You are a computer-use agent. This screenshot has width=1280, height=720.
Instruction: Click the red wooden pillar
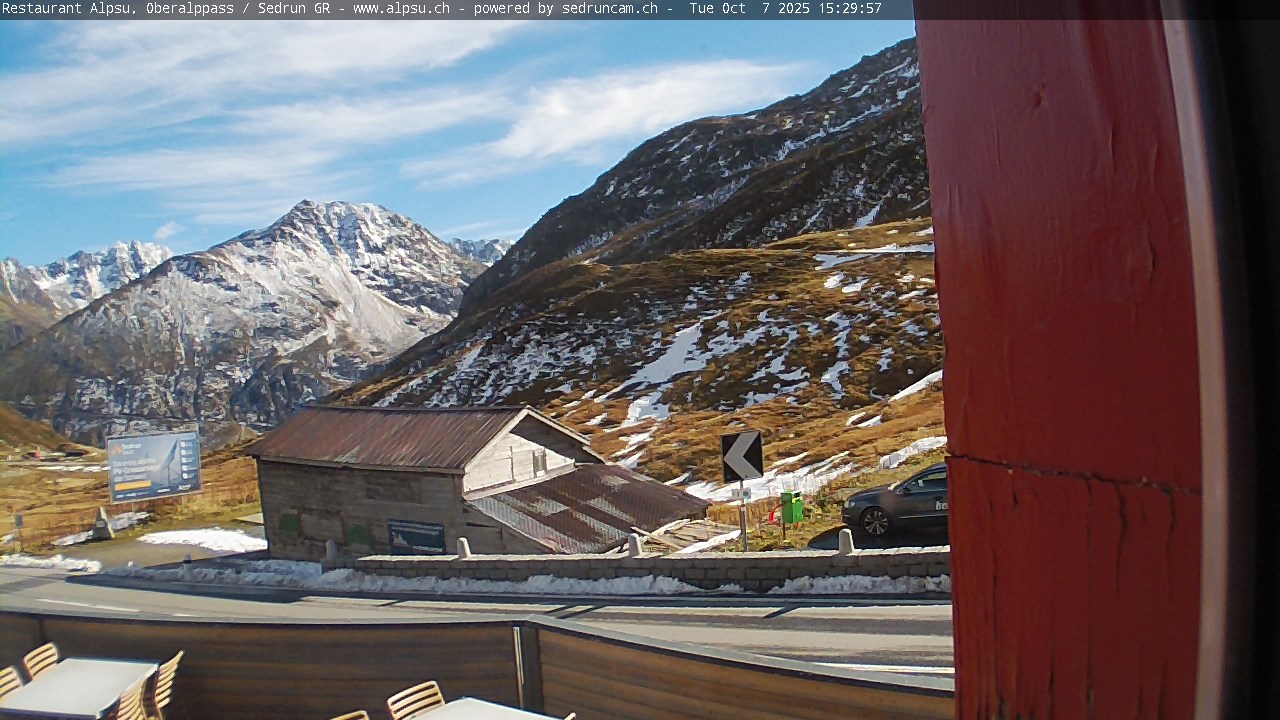(x=1070, y=360)
